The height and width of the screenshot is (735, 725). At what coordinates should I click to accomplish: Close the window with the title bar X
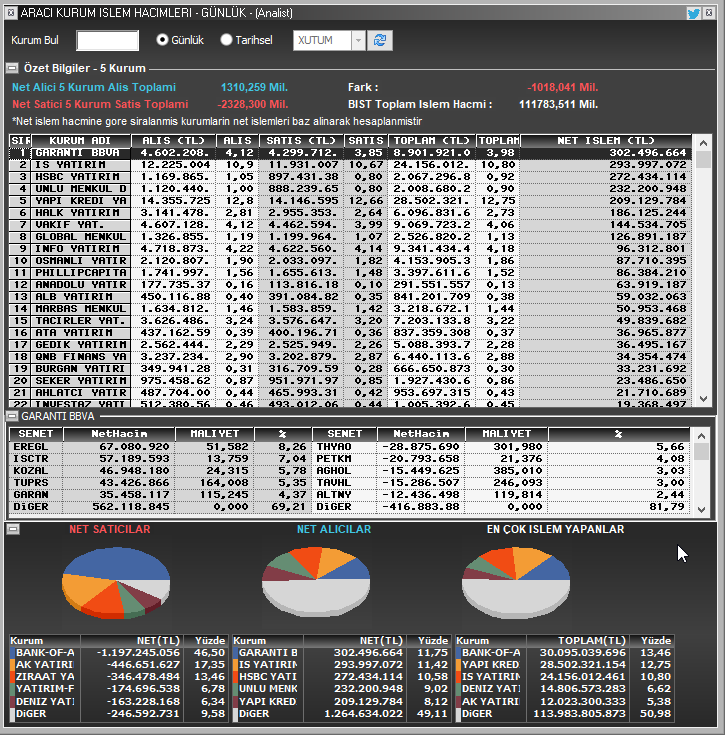tap(709, 13)
